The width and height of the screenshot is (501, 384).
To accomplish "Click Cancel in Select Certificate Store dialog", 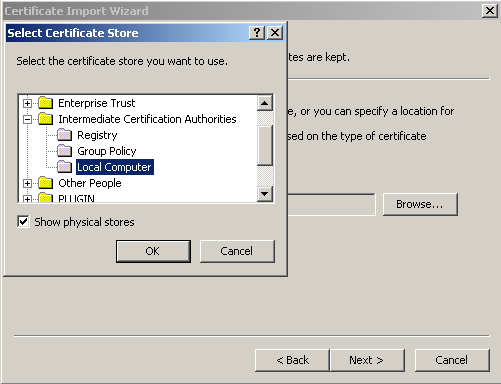I will (x=237, y=251).
